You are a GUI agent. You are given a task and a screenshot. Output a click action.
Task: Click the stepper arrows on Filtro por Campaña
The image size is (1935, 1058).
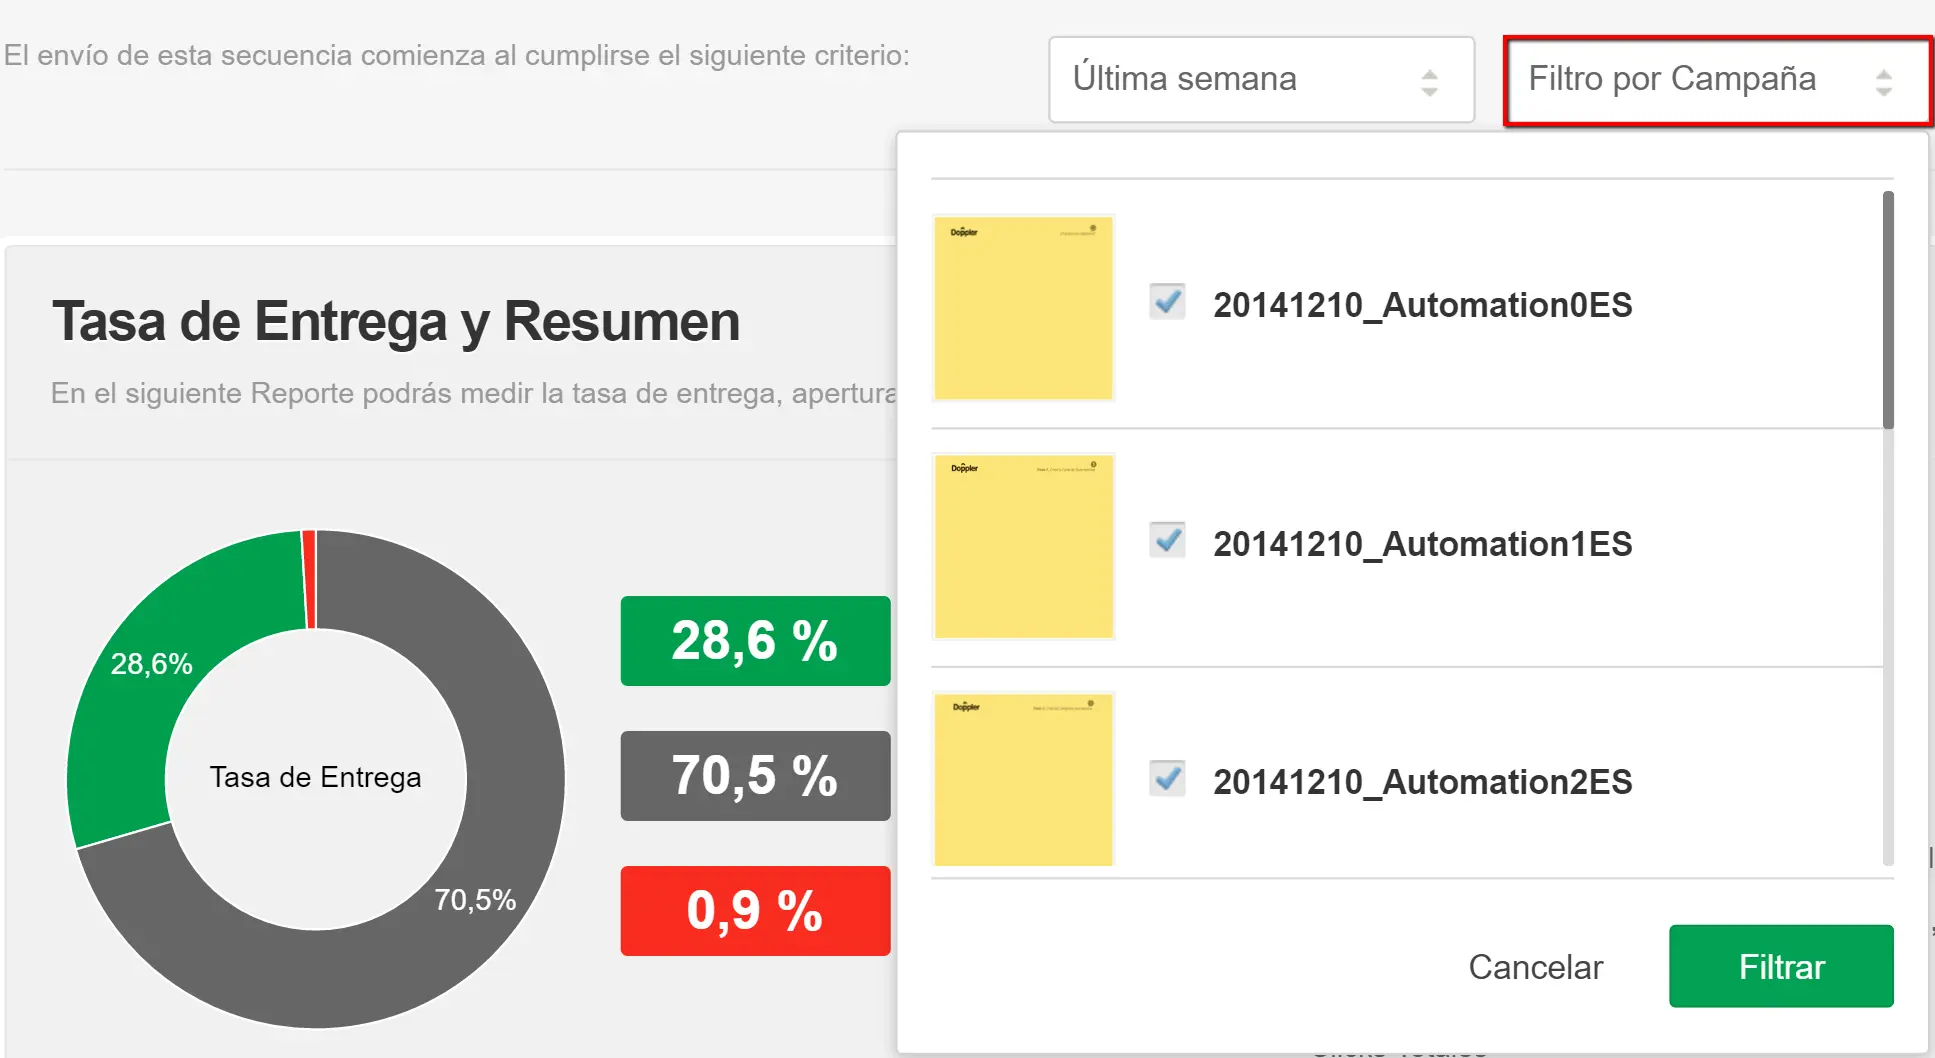click(1883, 82)
